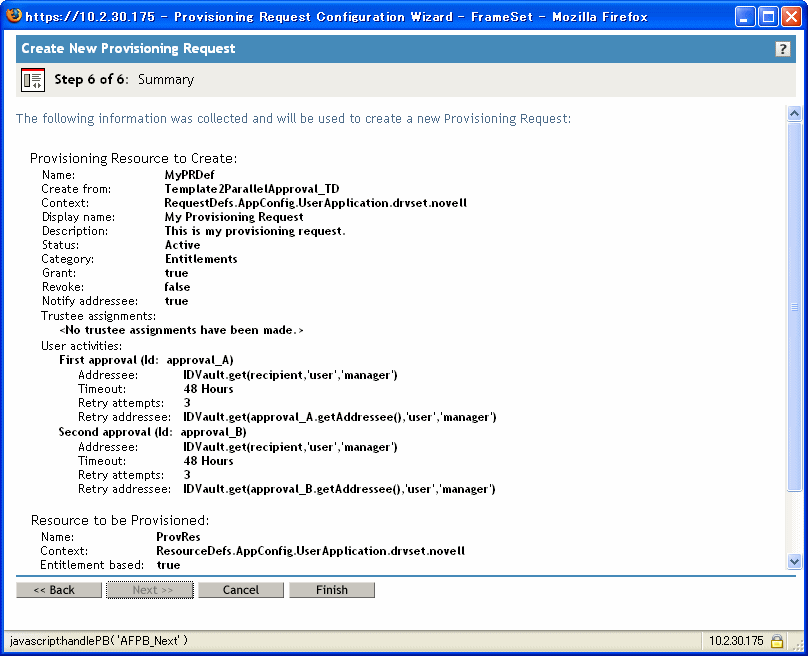Click the Template2ParallelApproval_TD value

pos(252,189)
